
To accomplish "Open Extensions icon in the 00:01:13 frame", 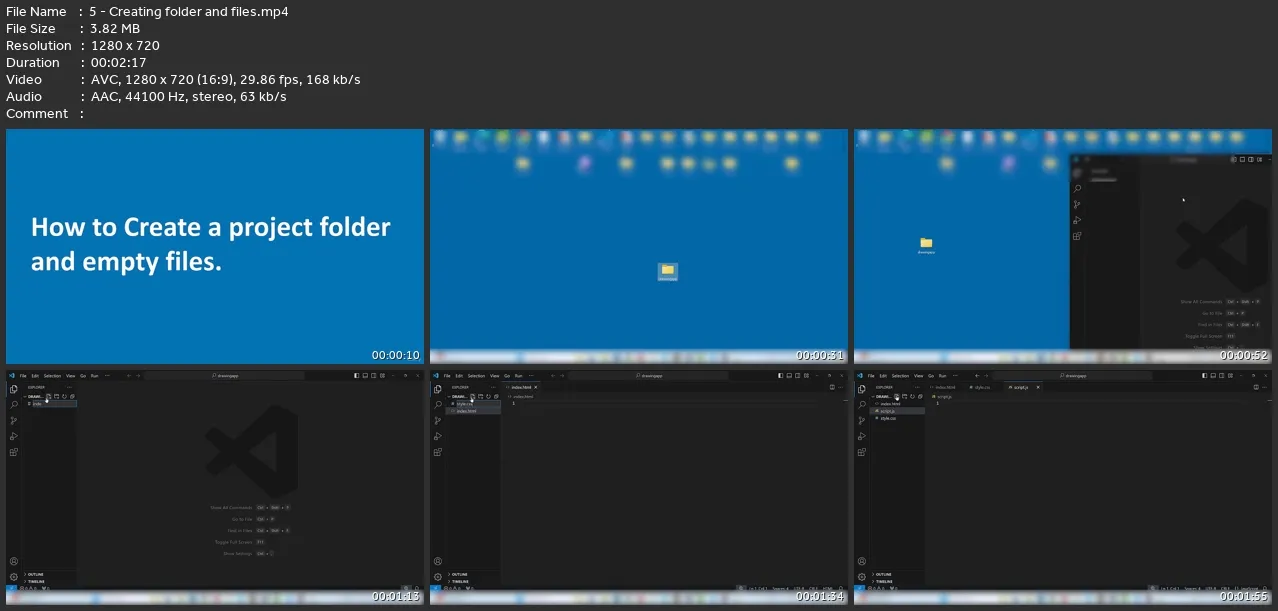I will (14, 453).
